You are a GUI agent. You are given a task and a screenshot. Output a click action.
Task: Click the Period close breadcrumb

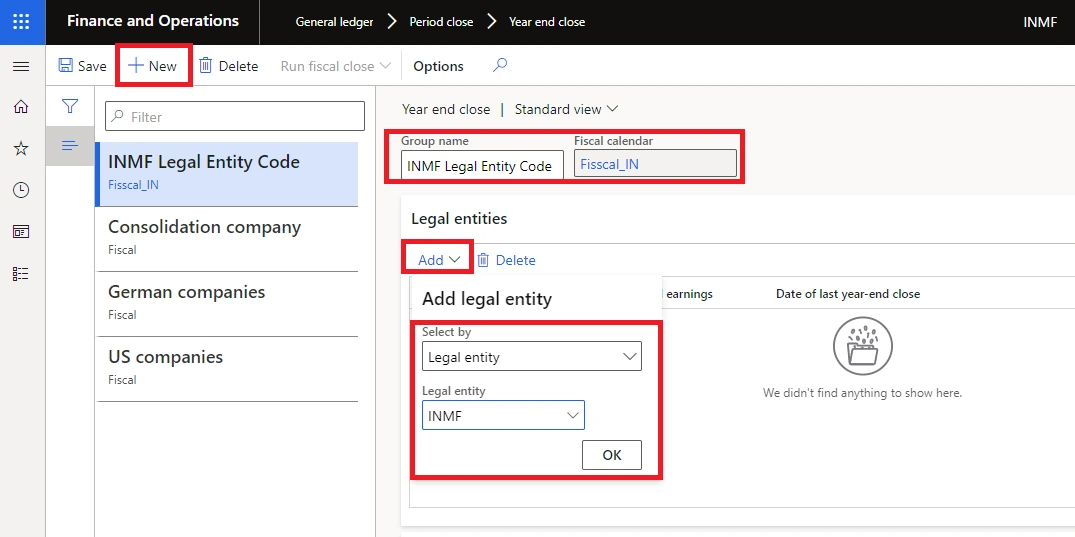pos(441,22)
